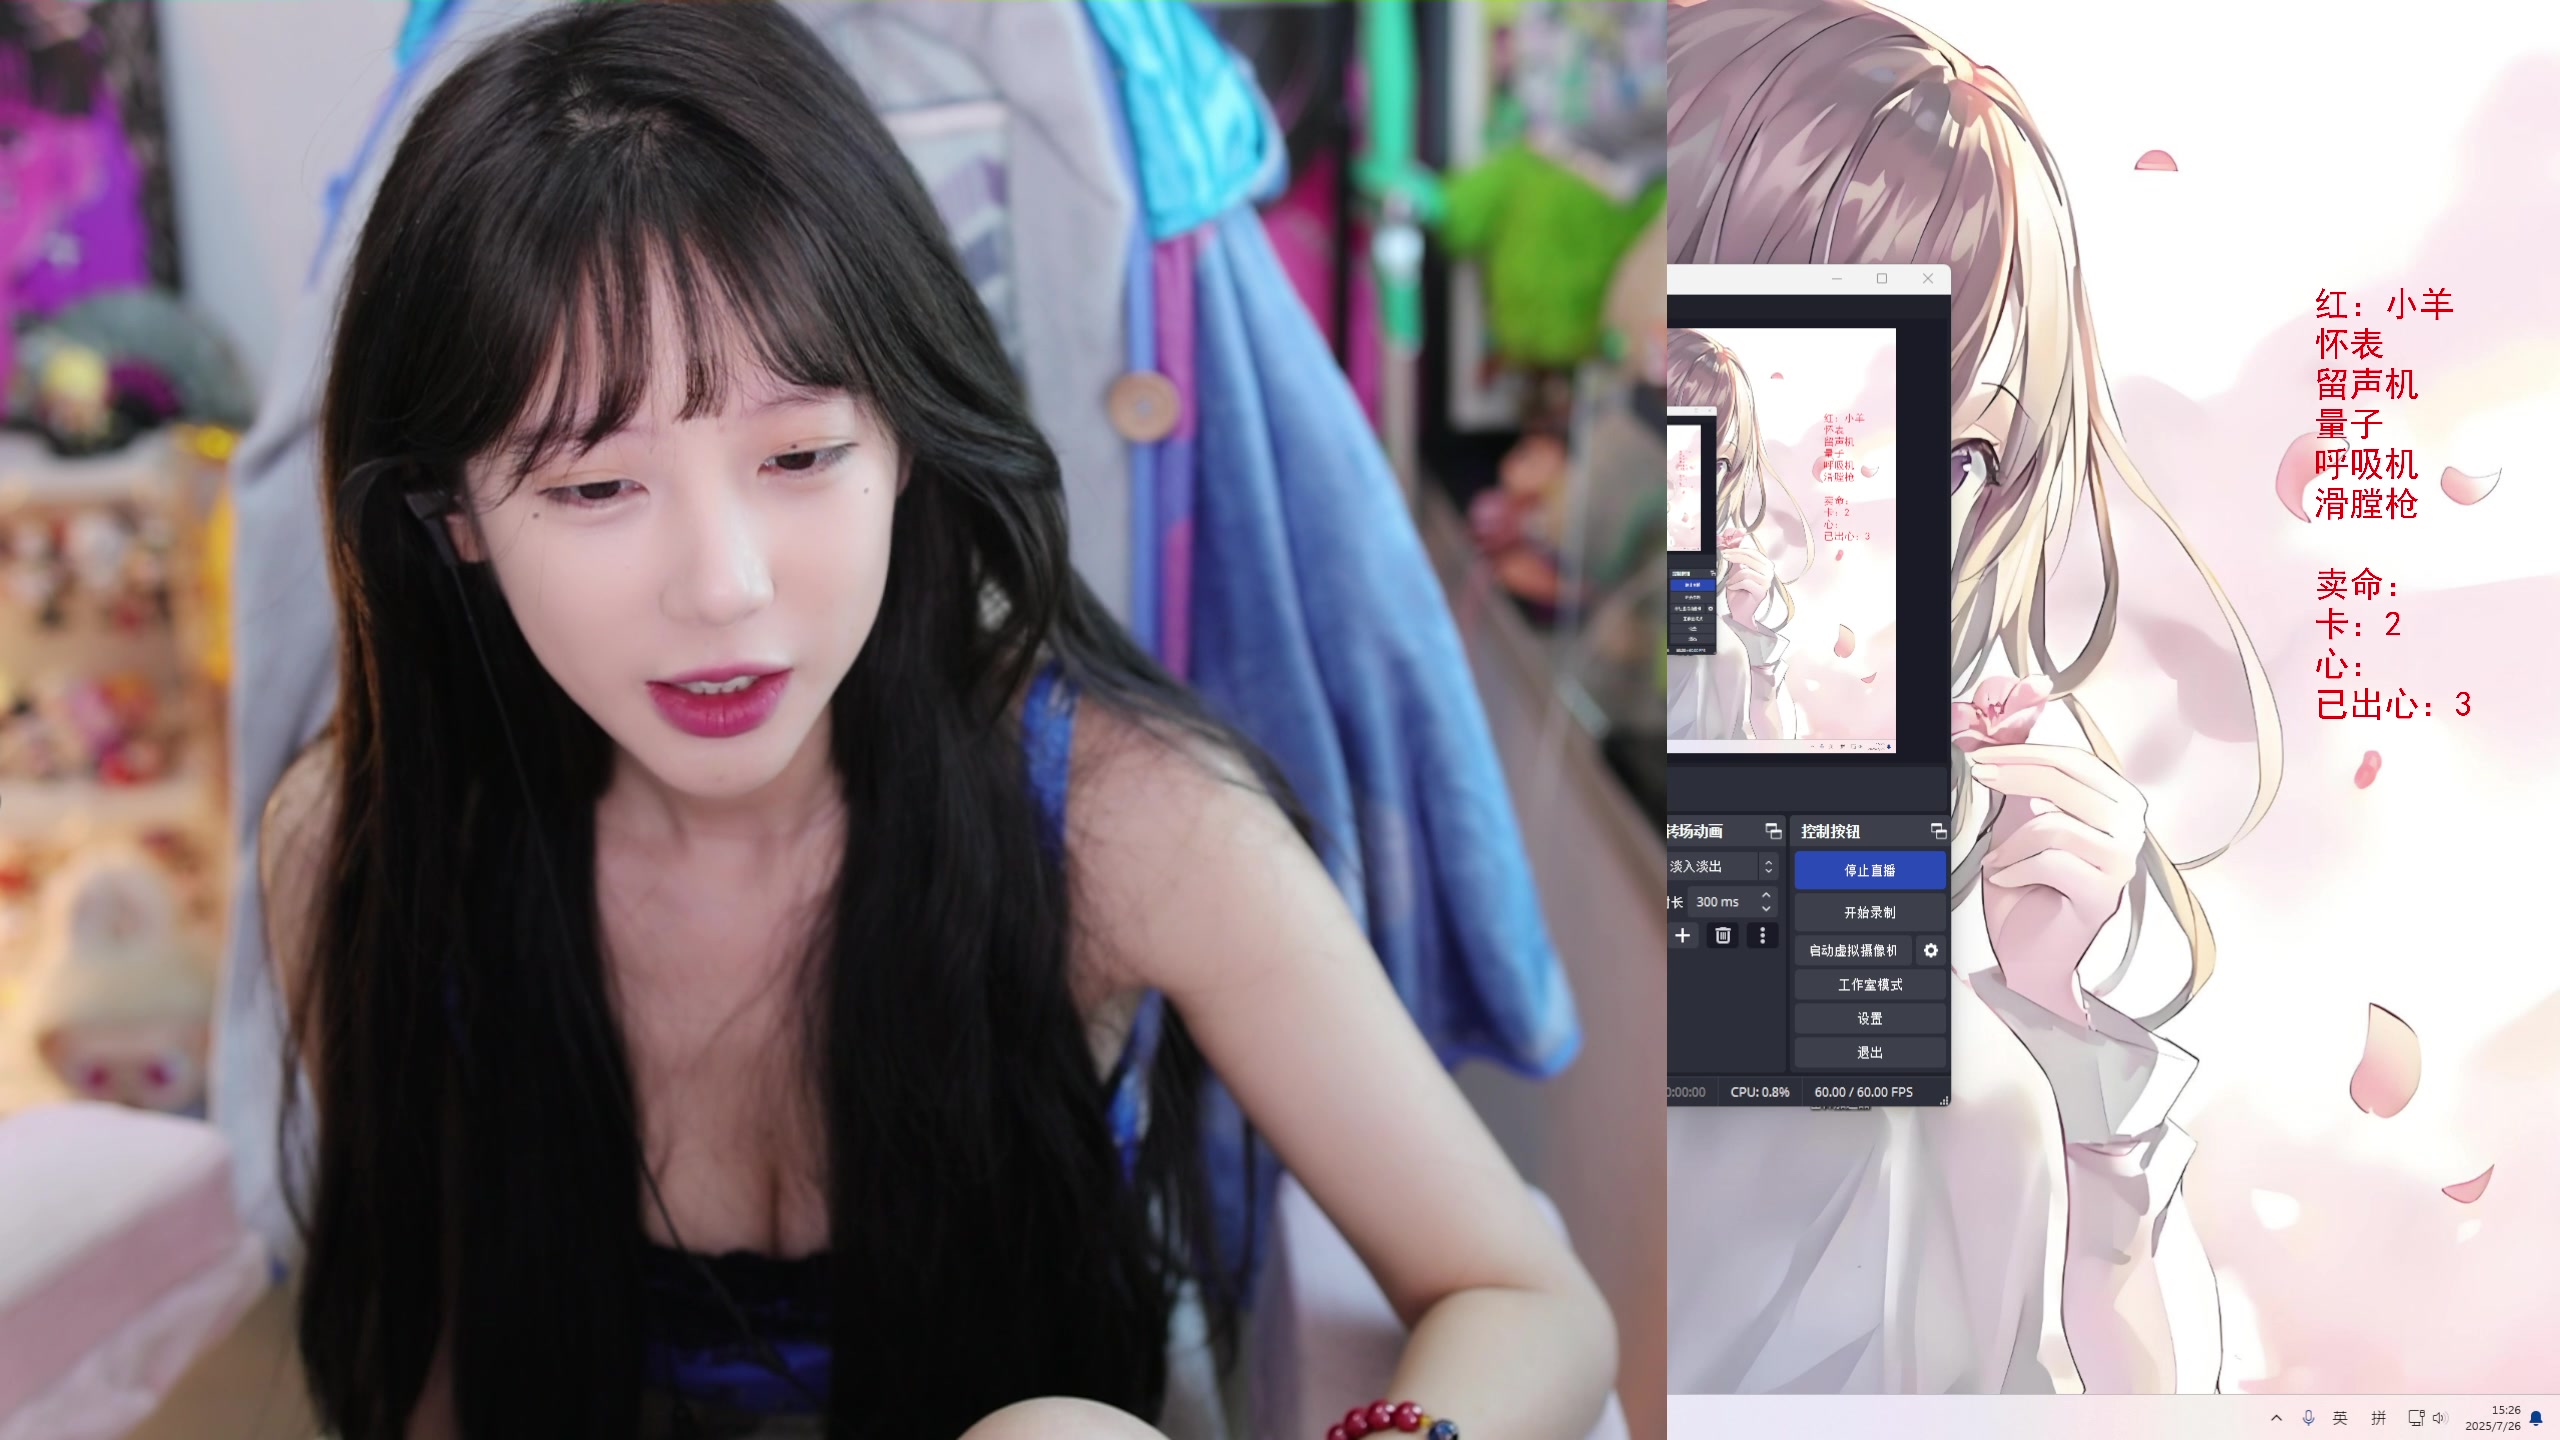
Task: Increase the 300 ms duration stepper
Action: point(1766,895)
